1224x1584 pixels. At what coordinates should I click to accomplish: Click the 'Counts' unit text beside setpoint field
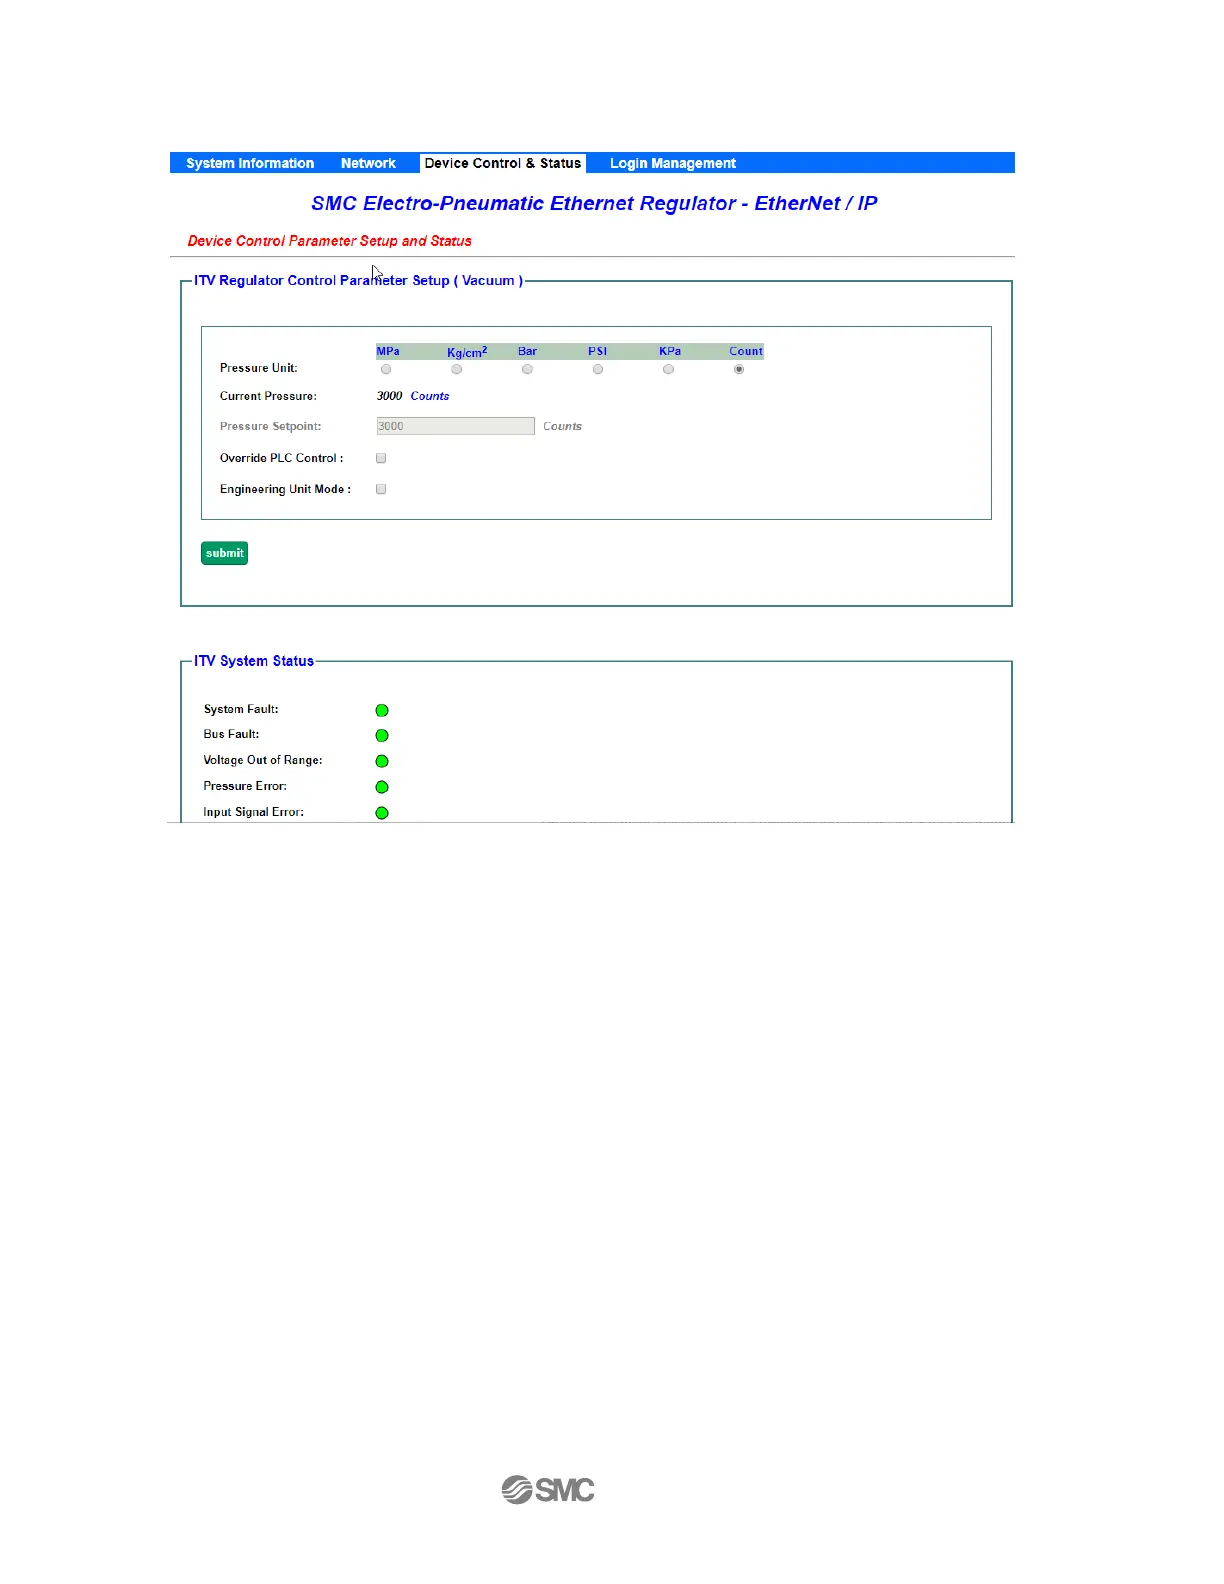562,426
